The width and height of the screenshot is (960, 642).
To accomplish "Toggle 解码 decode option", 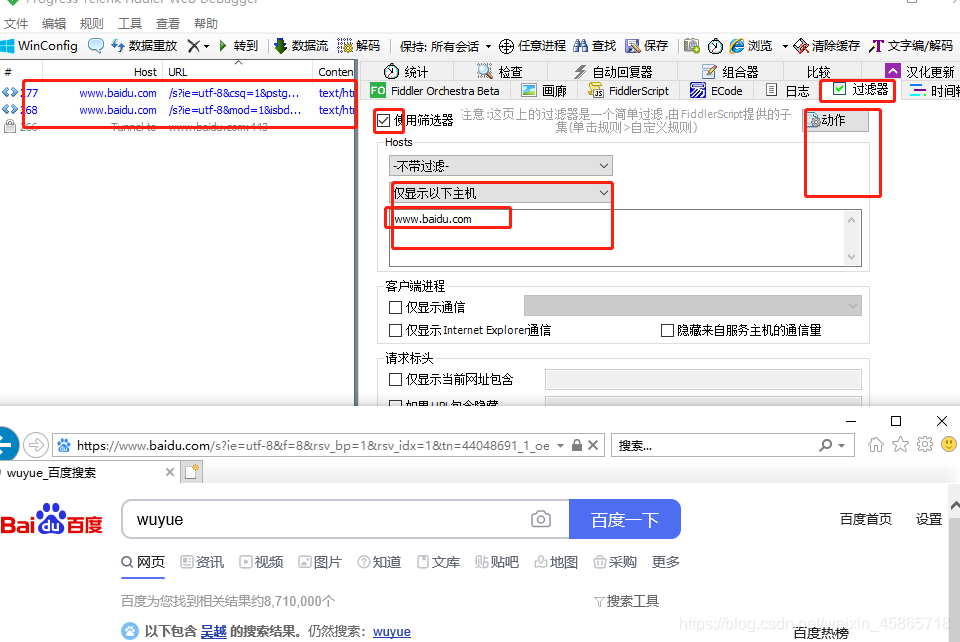I will point(359,46).
